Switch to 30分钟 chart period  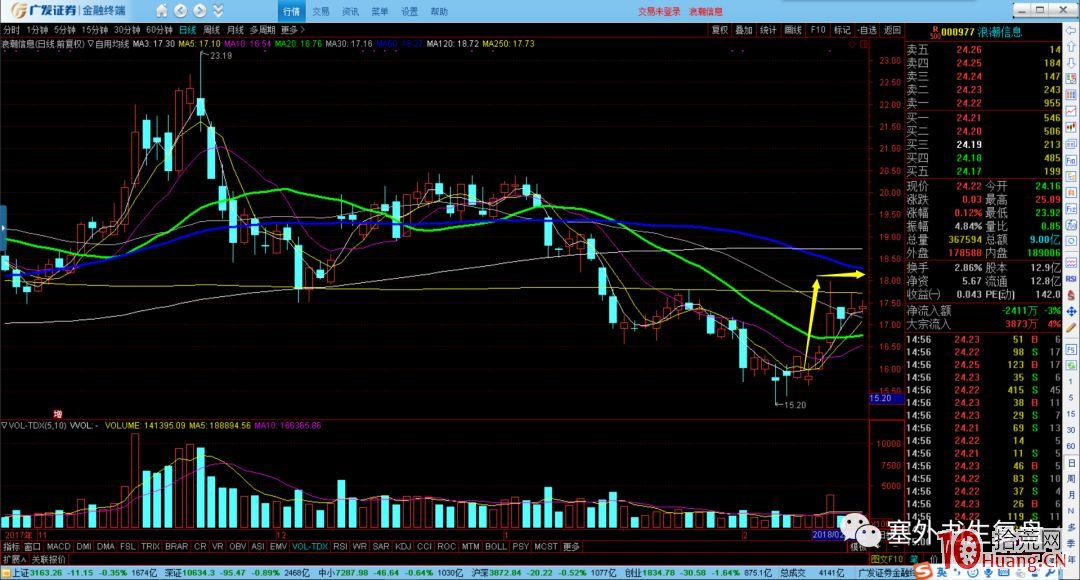click(x=127, y=30)
